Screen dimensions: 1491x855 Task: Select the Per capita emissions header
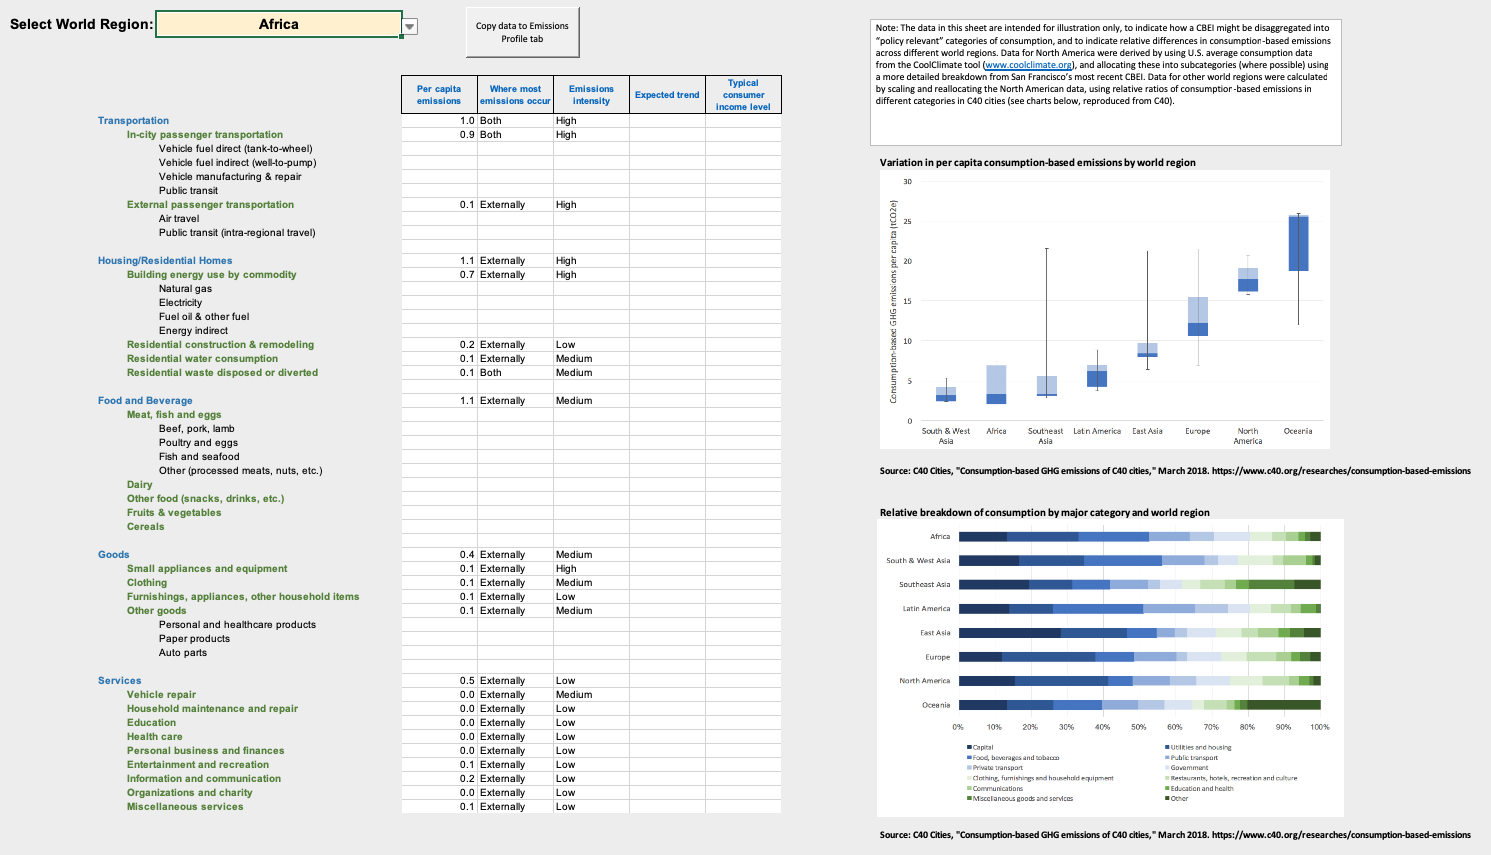[439, 95]
